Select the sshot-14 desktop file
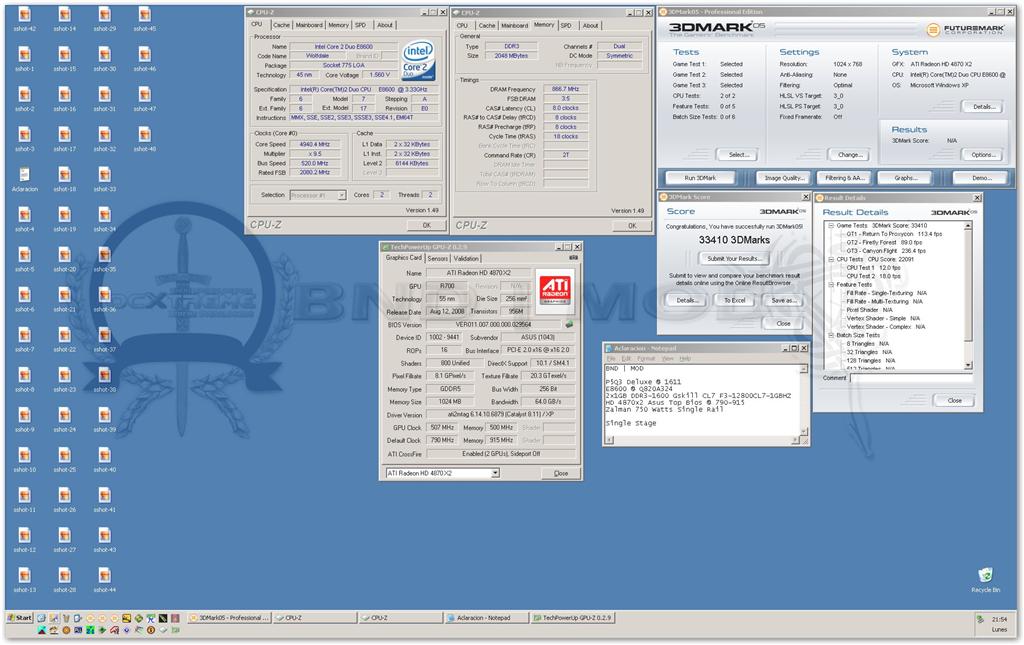Screen dimensions: 1024x645 (65, 20)
